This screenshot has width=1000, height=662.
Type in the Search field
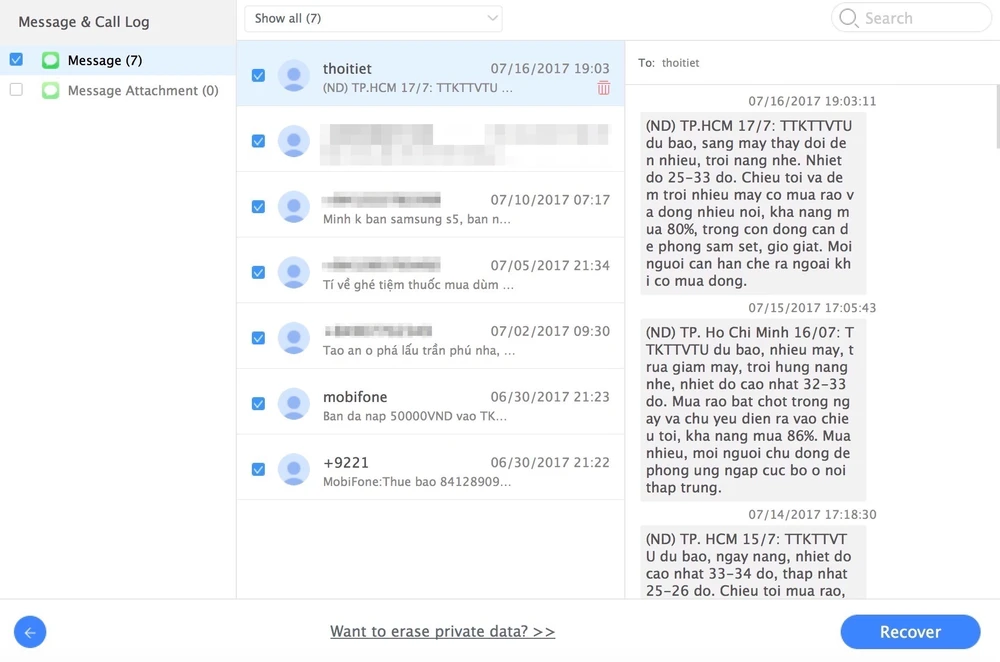(920, 18)
